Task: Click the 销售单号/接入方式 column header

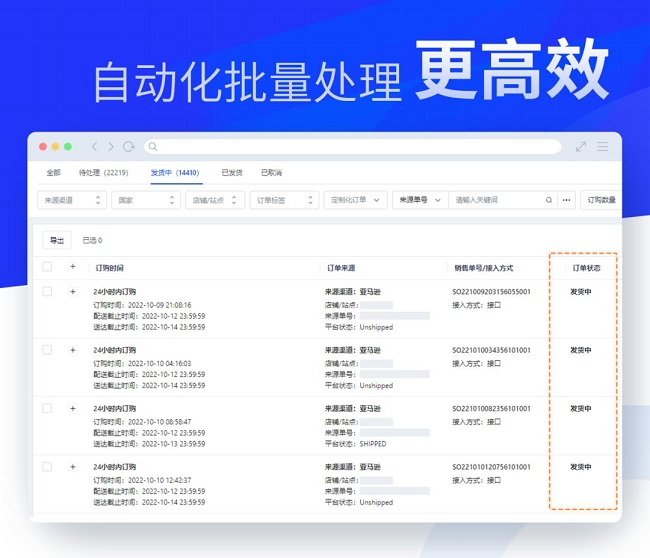Action: point(484,268)
